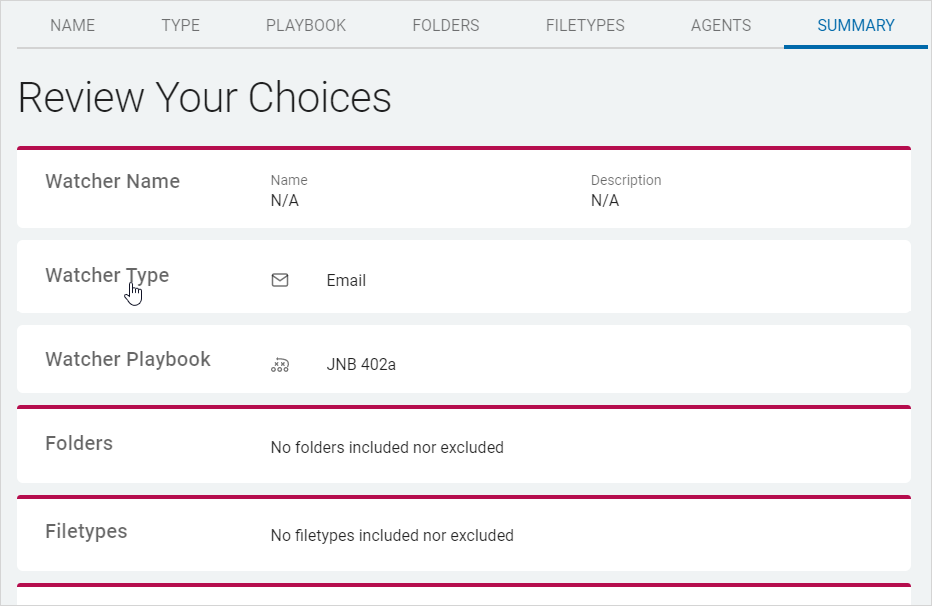Click the Description N/A value
The width and height of the screenshot is (932, 606).
pos(605,201)
